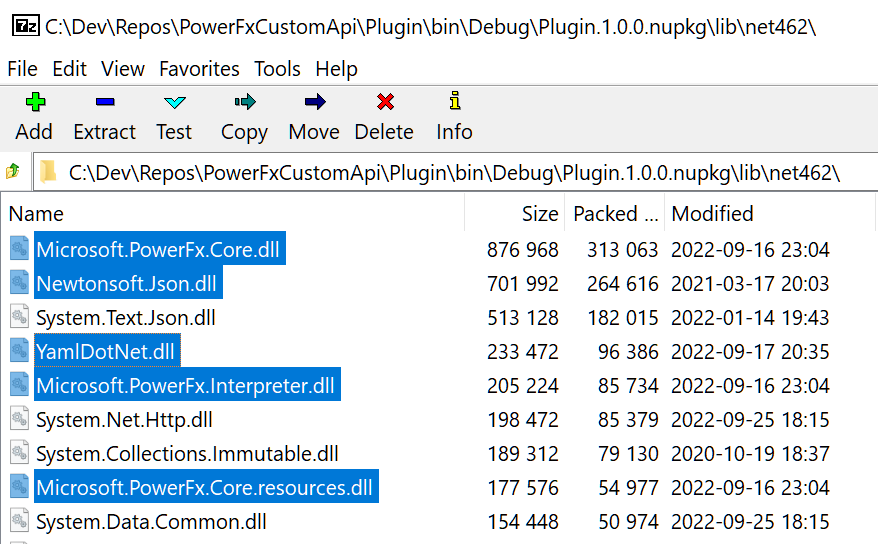Open the Help menu
The image size is (878, 544).
(337, 69)
